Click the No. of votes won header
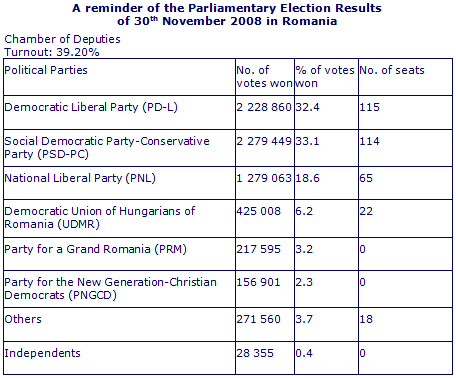 click(265, 77)
